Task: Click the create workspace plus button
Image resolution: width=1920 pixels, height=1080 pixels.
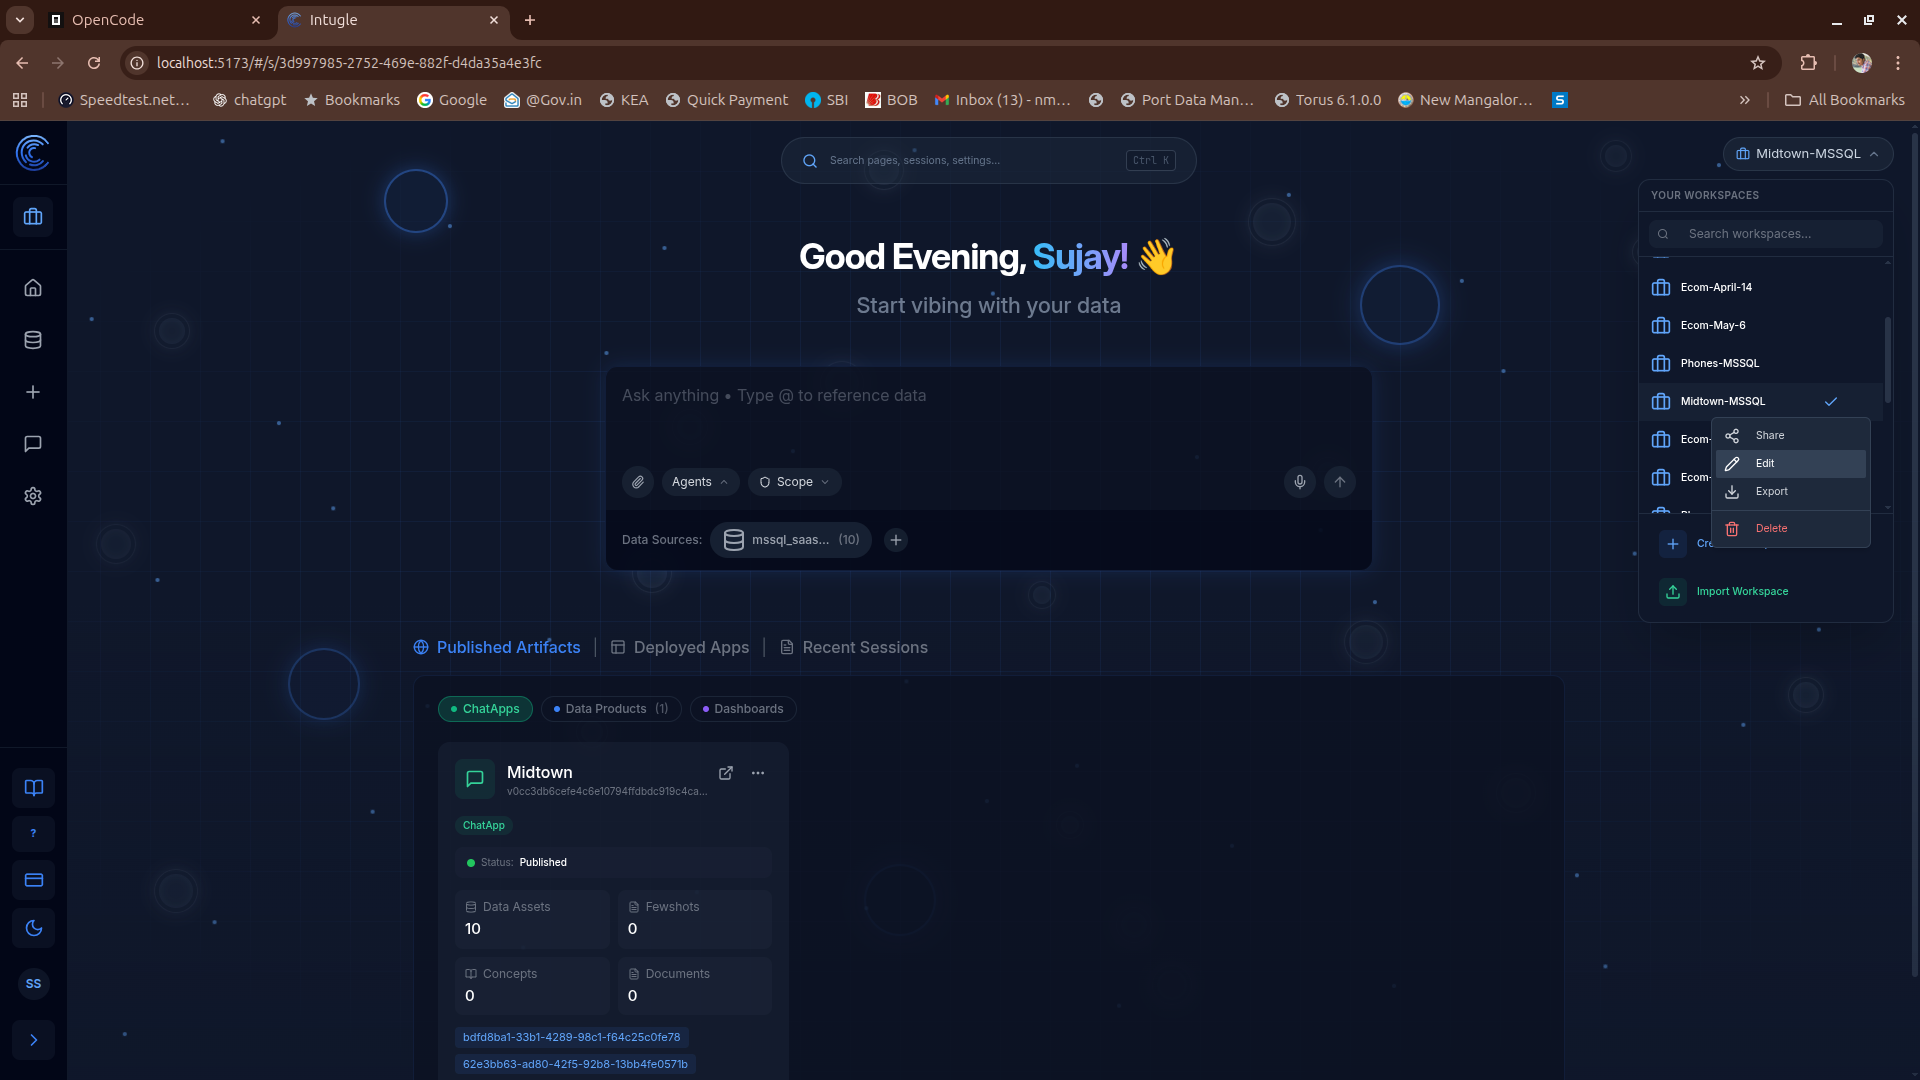Action: click(x=1673, y=544)
